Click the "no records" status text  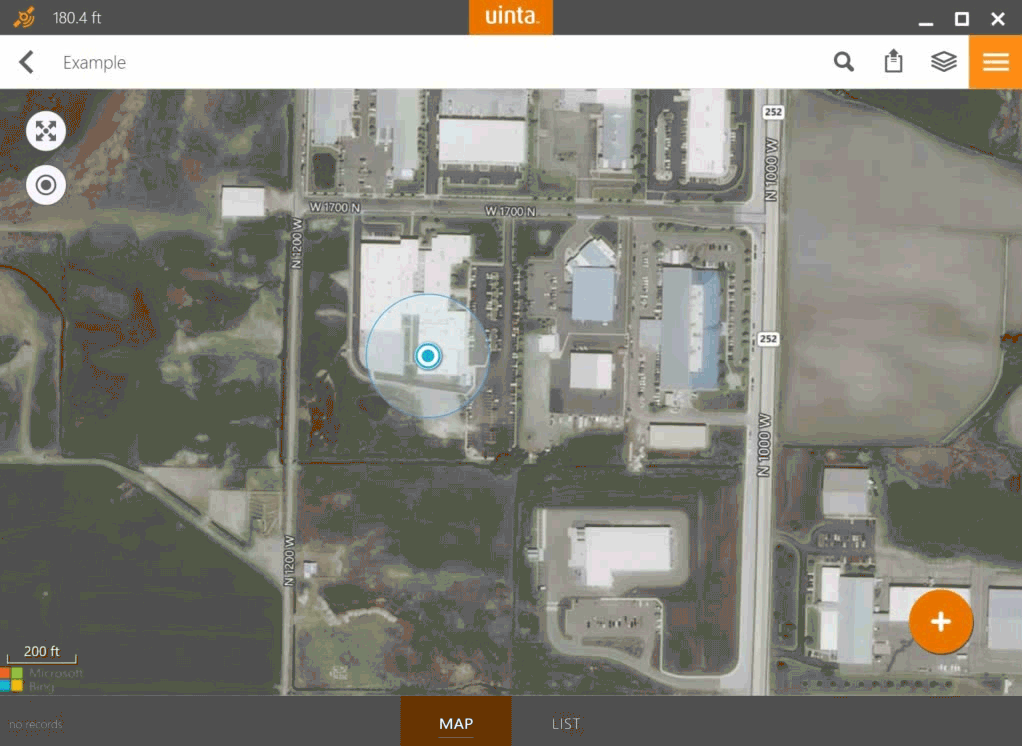click(36, 724)
